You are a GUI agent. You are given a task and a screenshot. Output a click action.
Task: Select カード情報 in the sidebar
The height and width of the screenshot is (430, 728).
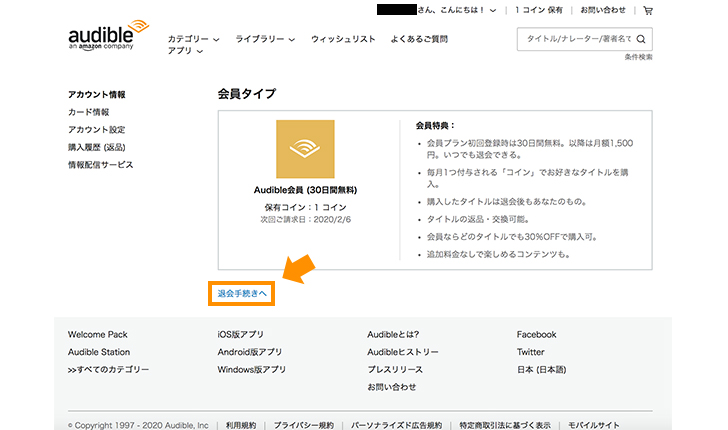pos(88,112)
